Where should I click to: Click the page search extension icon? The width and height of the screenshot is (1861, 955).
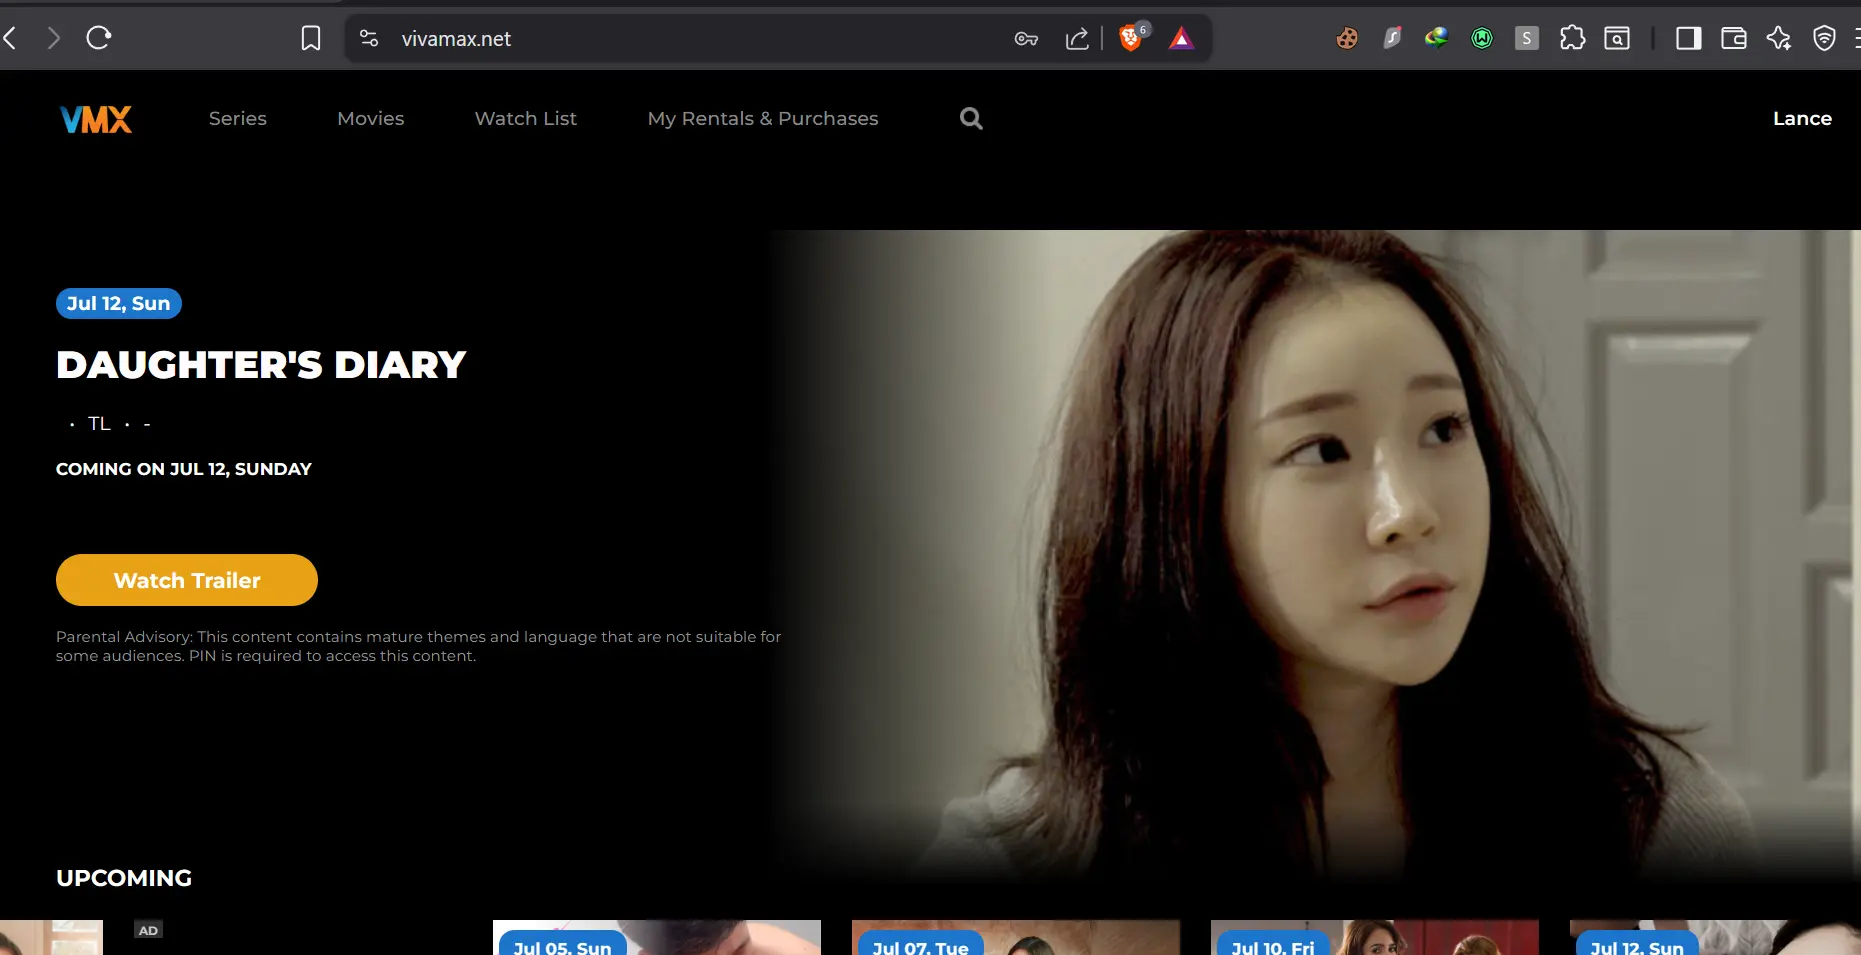[x=1617, y=39]
